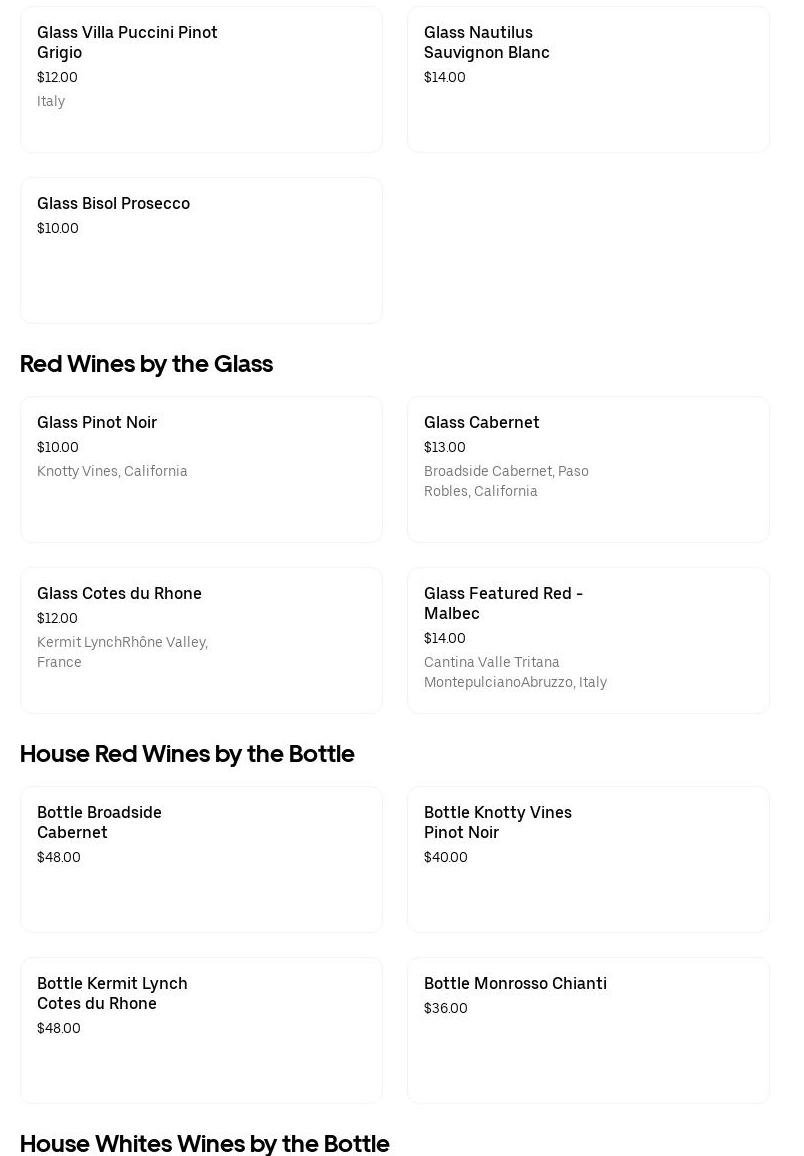Click the Paso Robles, California description
The width and height of the screenshot is (804, 1156).
(506, 481)
